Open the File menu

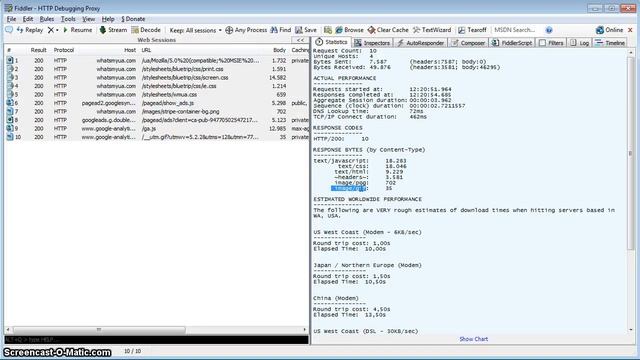tap(11, 19)
